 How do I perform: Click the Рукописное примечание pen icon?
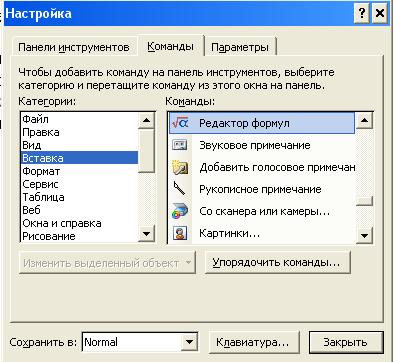click(180, 189)
